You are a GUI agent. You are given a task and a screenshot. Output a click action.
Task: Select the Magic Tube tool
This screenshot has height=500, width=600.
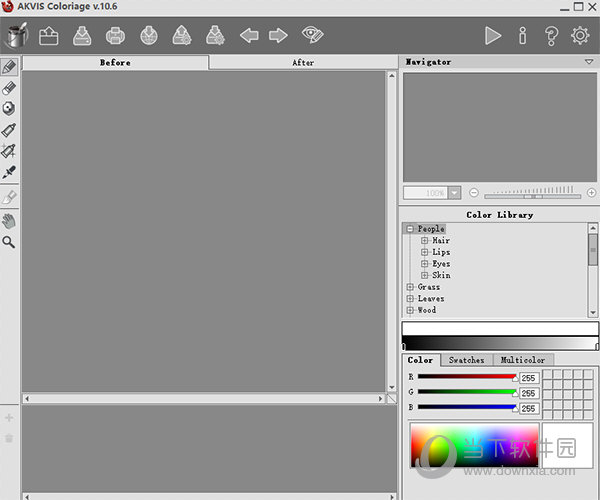pos(9,151)
